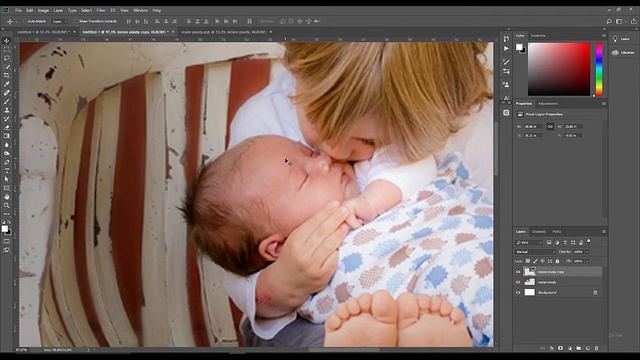
Task: Select the Gradient tool
Action: [x=7, y=136]
